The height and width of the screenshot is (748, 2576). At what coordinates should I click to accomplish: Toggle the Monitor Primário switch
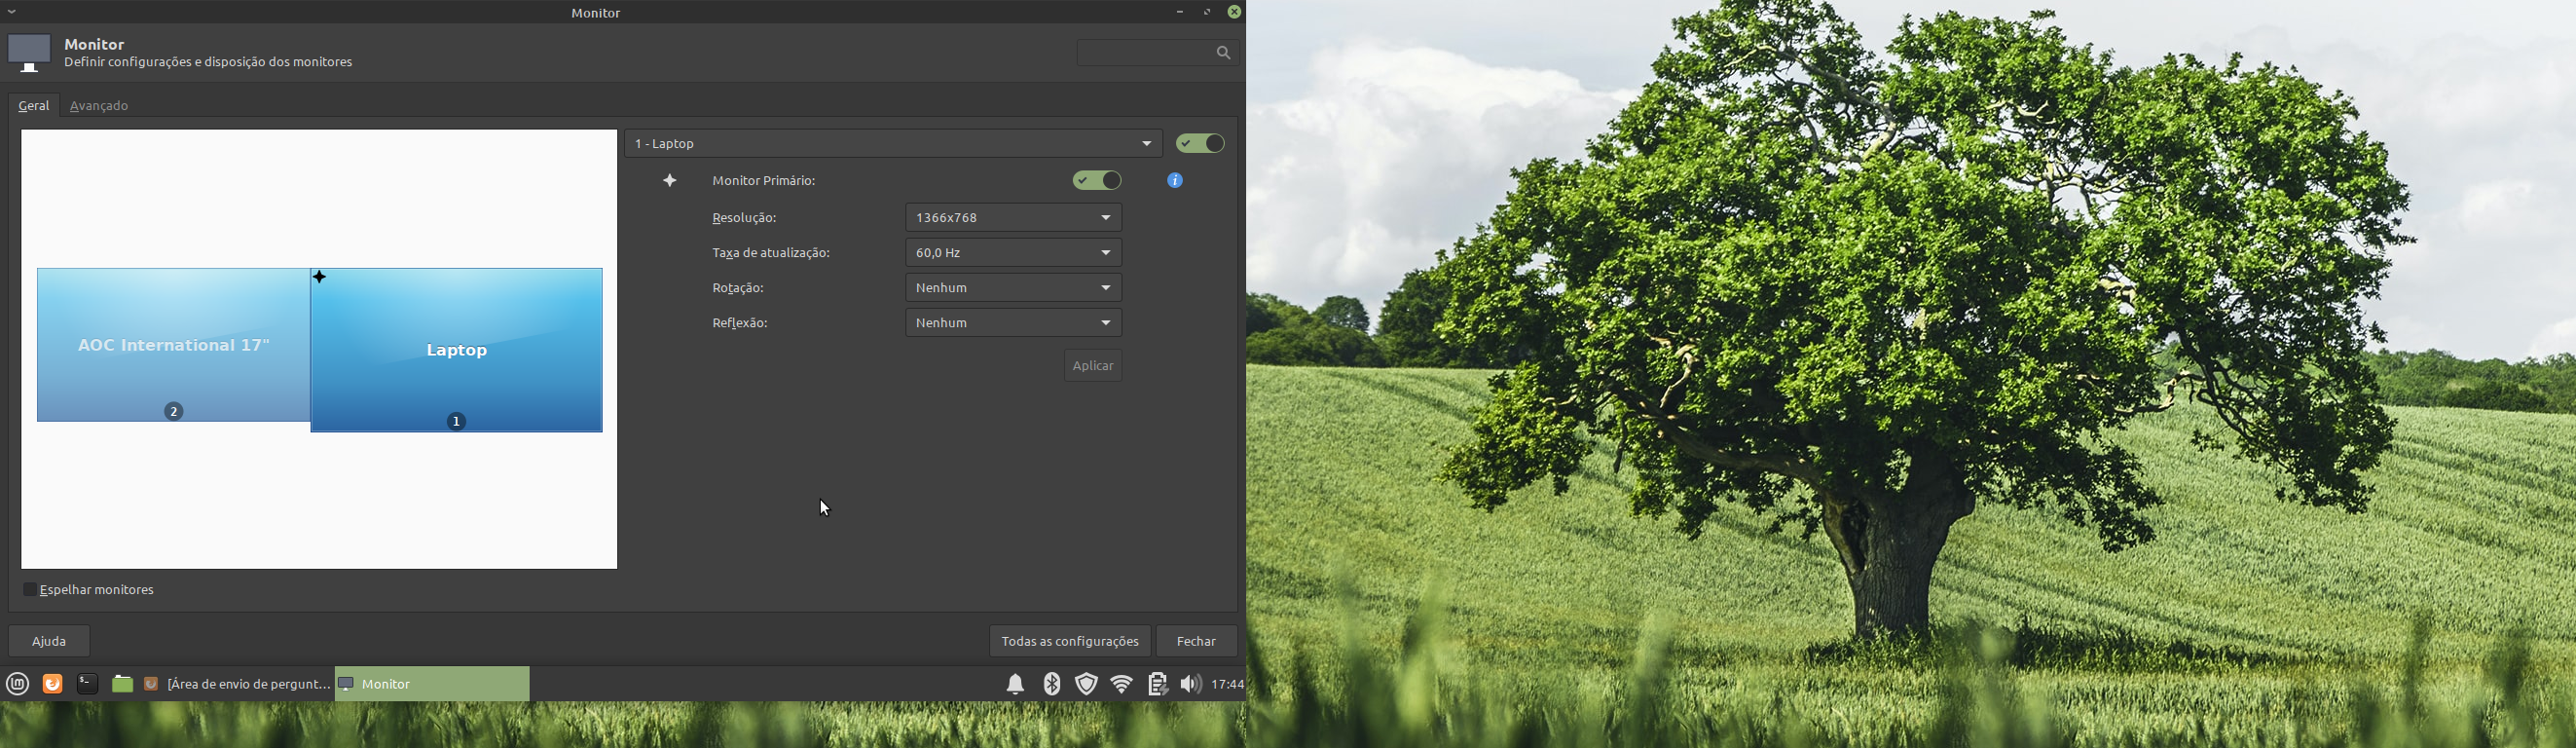point(1097,181)
